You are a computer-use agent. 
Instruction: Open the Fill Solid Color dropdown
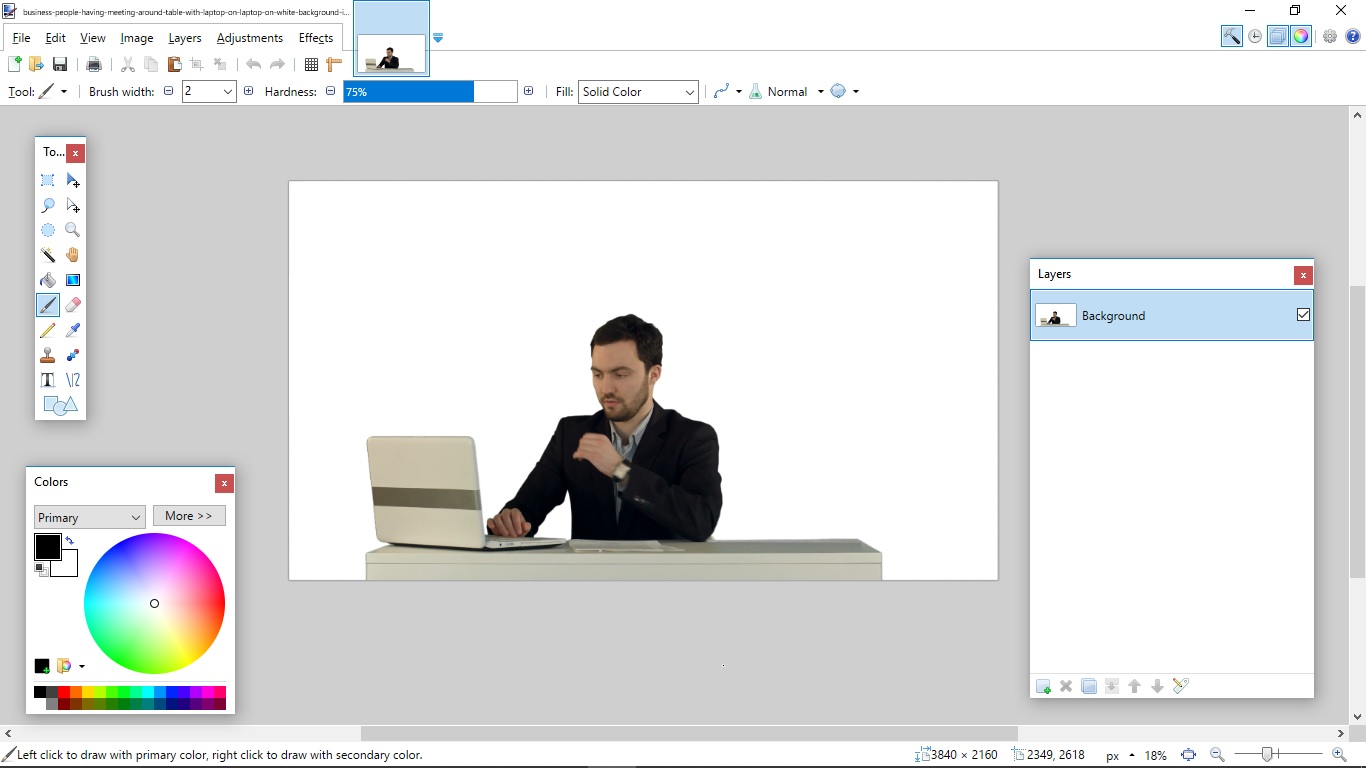[638, 91]
